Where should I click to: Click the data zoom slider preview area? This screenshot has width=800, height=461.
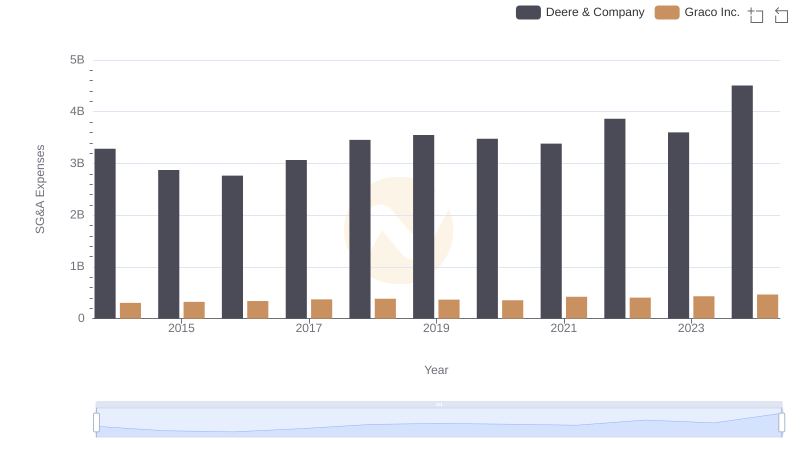pyautogui.click(x=439, y=423)
